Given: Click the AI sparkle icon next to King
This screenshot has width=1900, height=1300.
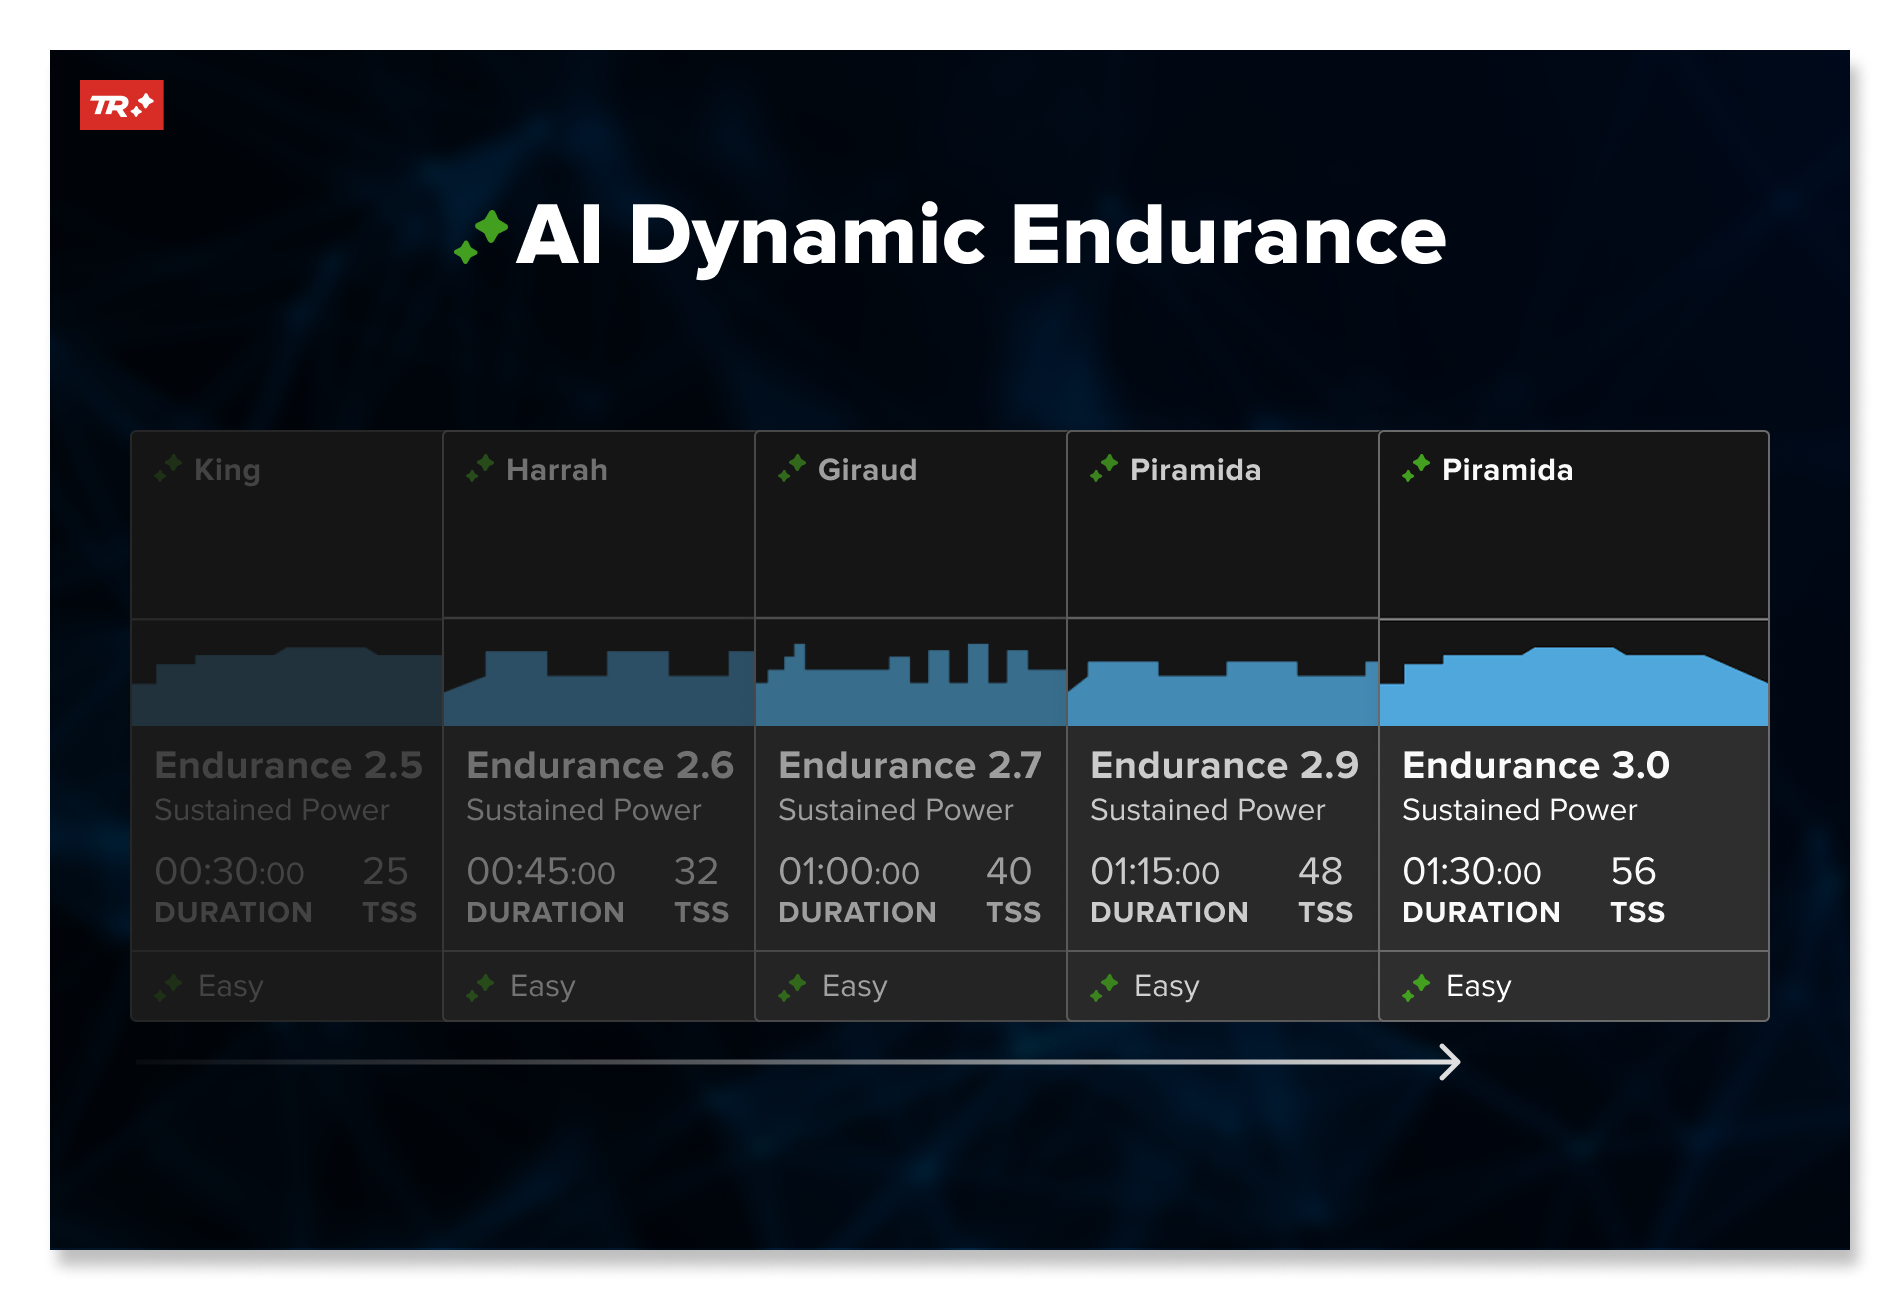Looking at the screenshot, I should pyautogui.click(x=168, y=468).
